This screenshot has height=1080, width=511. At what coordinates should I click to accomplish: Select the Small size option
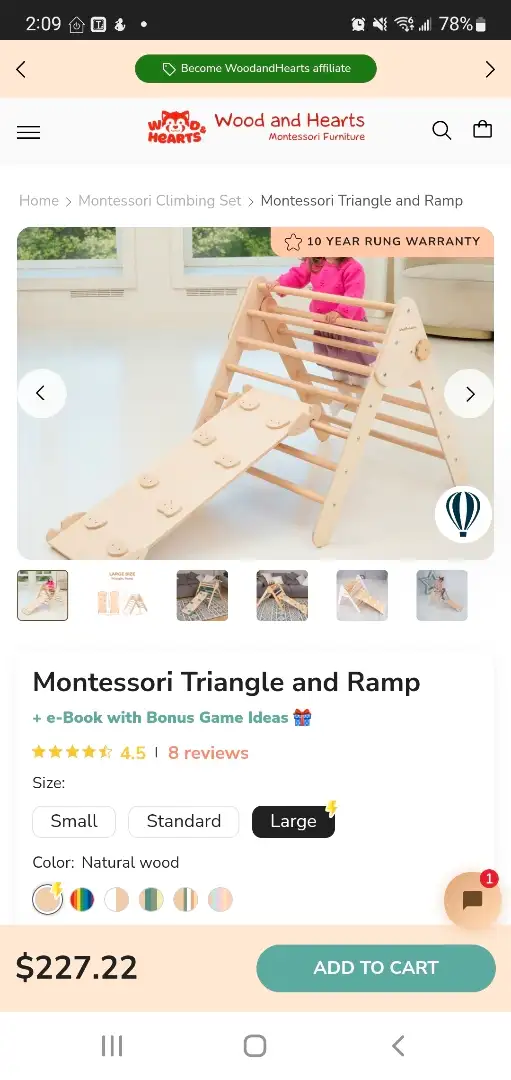pyautogui.click(x=74, y=821)
